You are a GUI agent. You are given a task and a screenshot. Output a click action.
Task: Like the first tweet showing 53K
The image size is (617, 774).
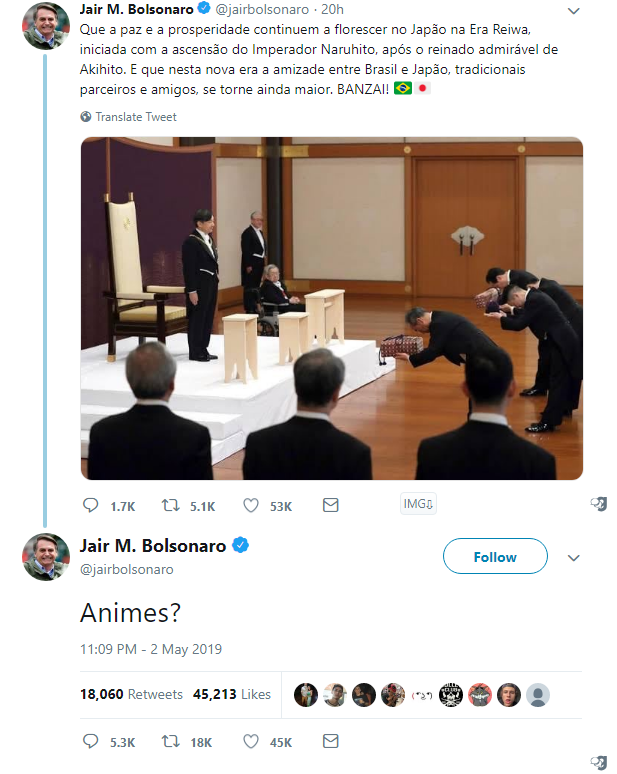pyautogui.click(x=251, y=506)
